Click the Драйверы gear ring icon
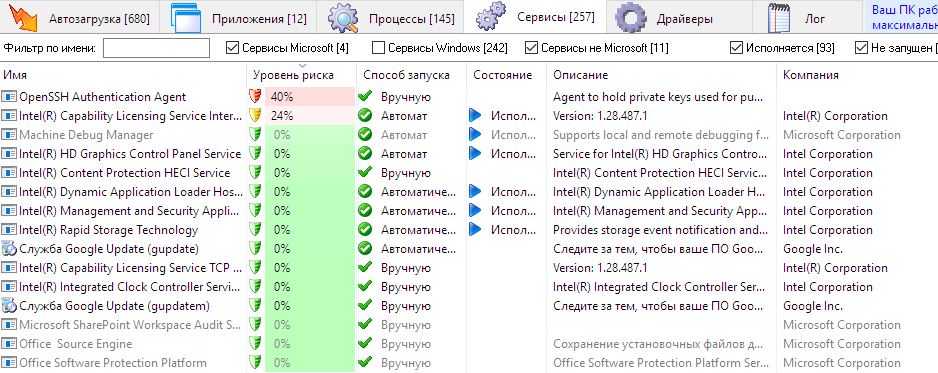Viewport: 938px width, 373px height. [630, 17]
